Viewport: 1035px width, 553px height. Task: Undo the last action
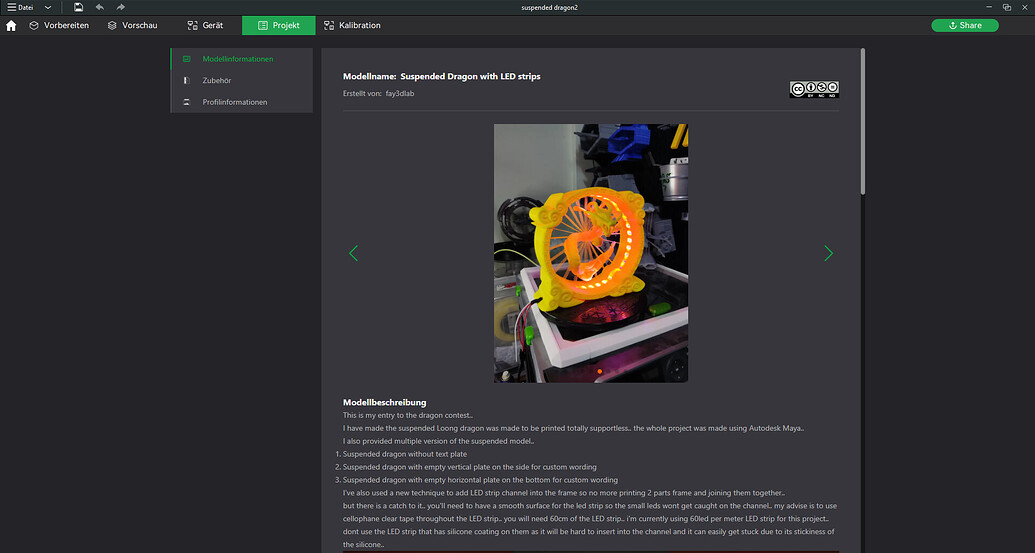[x=100, y=7]
